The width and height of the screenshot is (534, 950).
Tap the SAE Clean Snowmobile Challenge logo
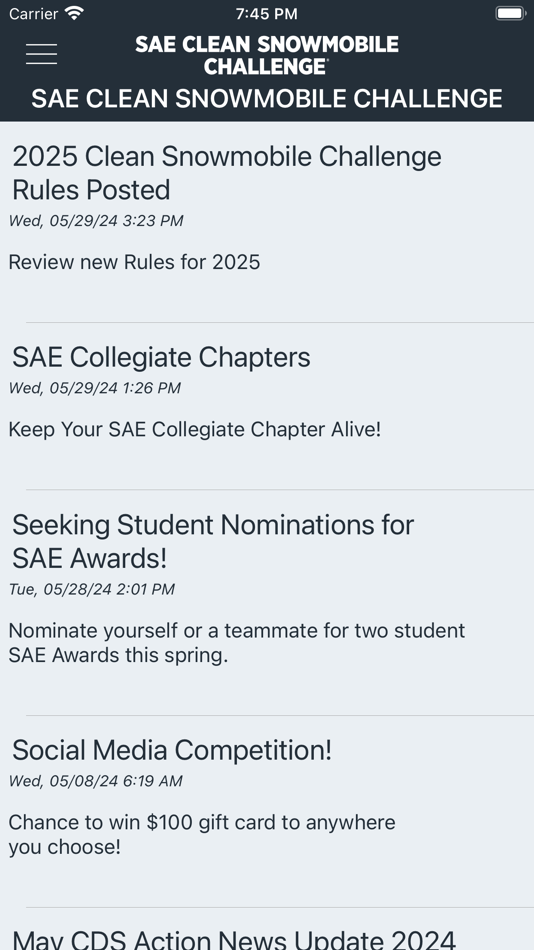tap(267, 55)
